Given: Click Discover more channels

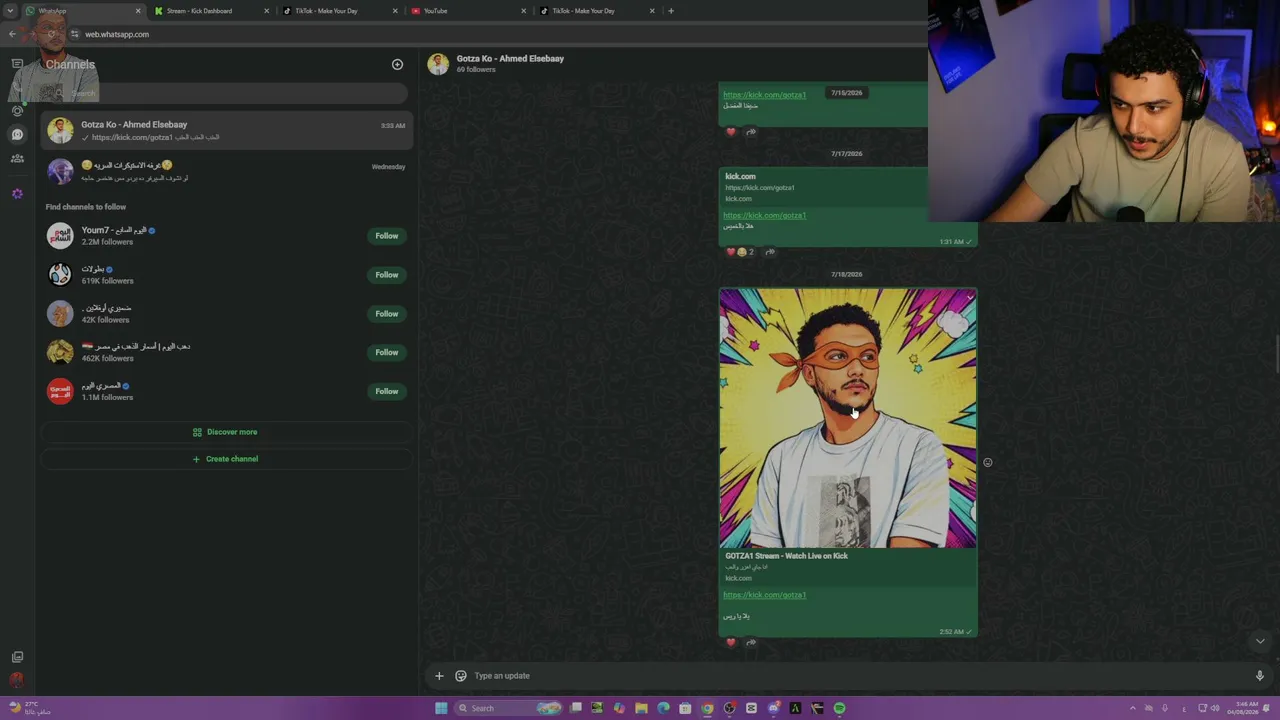Looking at the screenshot, I should pos(225,432).
